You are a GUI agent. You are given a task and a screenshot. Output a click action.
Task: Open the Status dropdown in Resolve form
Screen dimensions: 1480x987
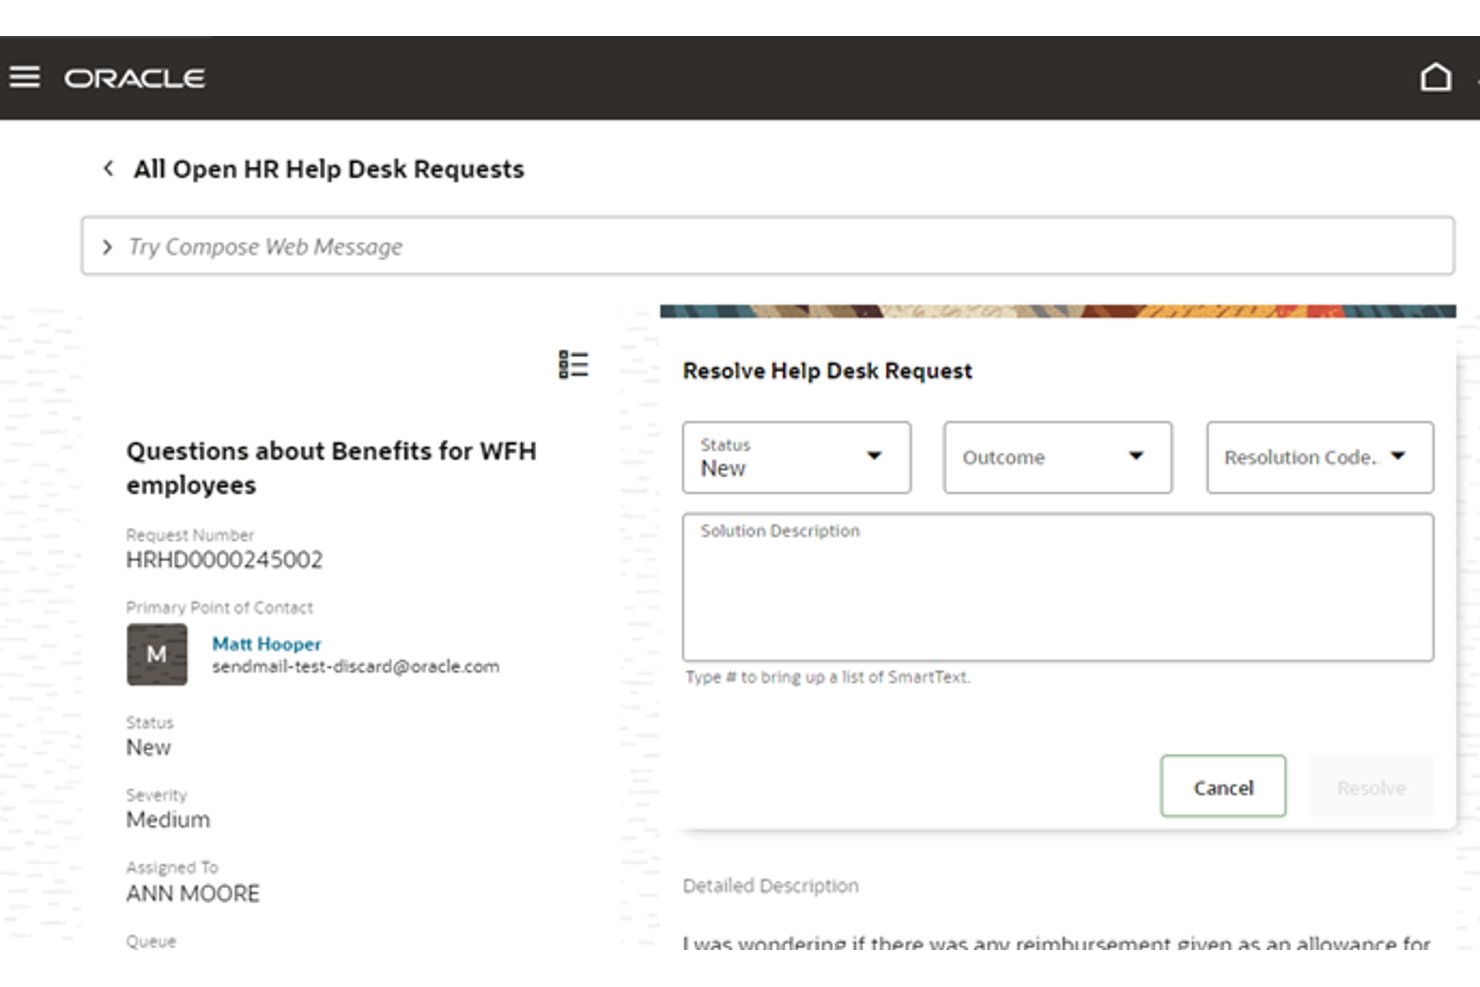(x=797, y=457)
